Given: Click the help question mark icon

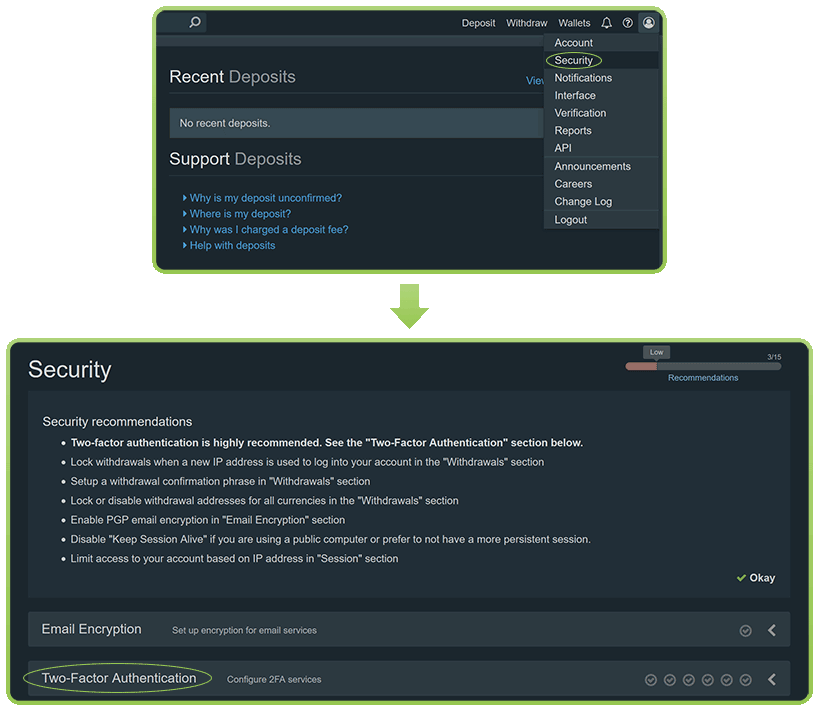Looking at the screenshot, I should click(628, 23).
